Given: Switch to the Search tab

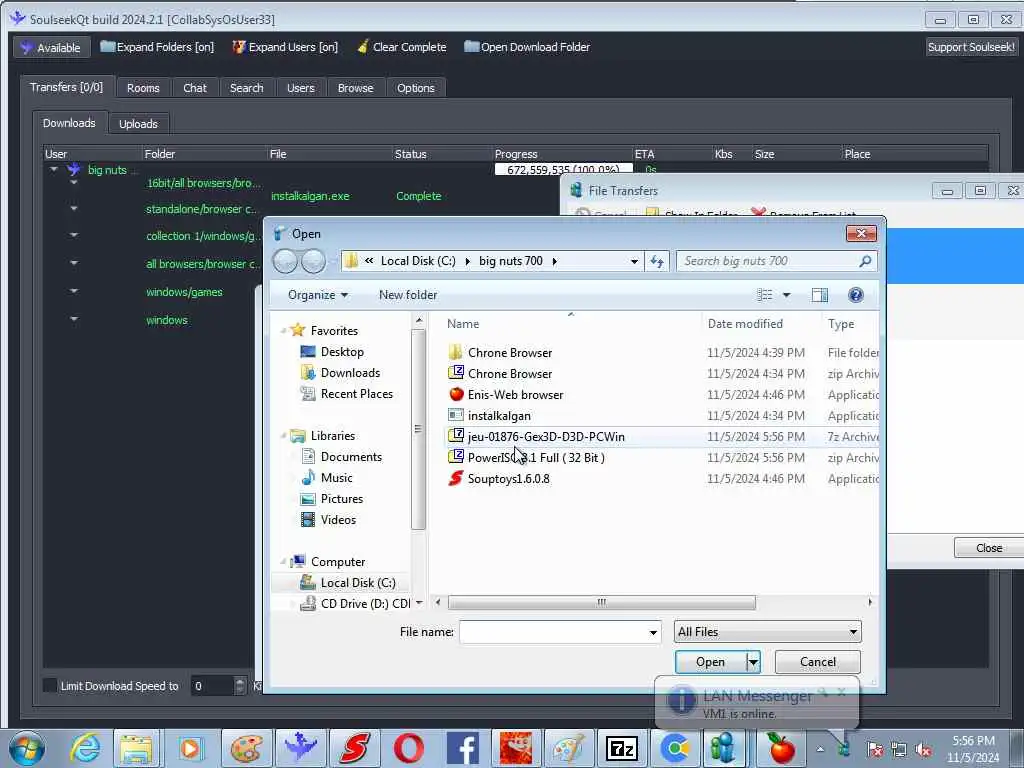Looking at the screenshot, I should (246, 88).
